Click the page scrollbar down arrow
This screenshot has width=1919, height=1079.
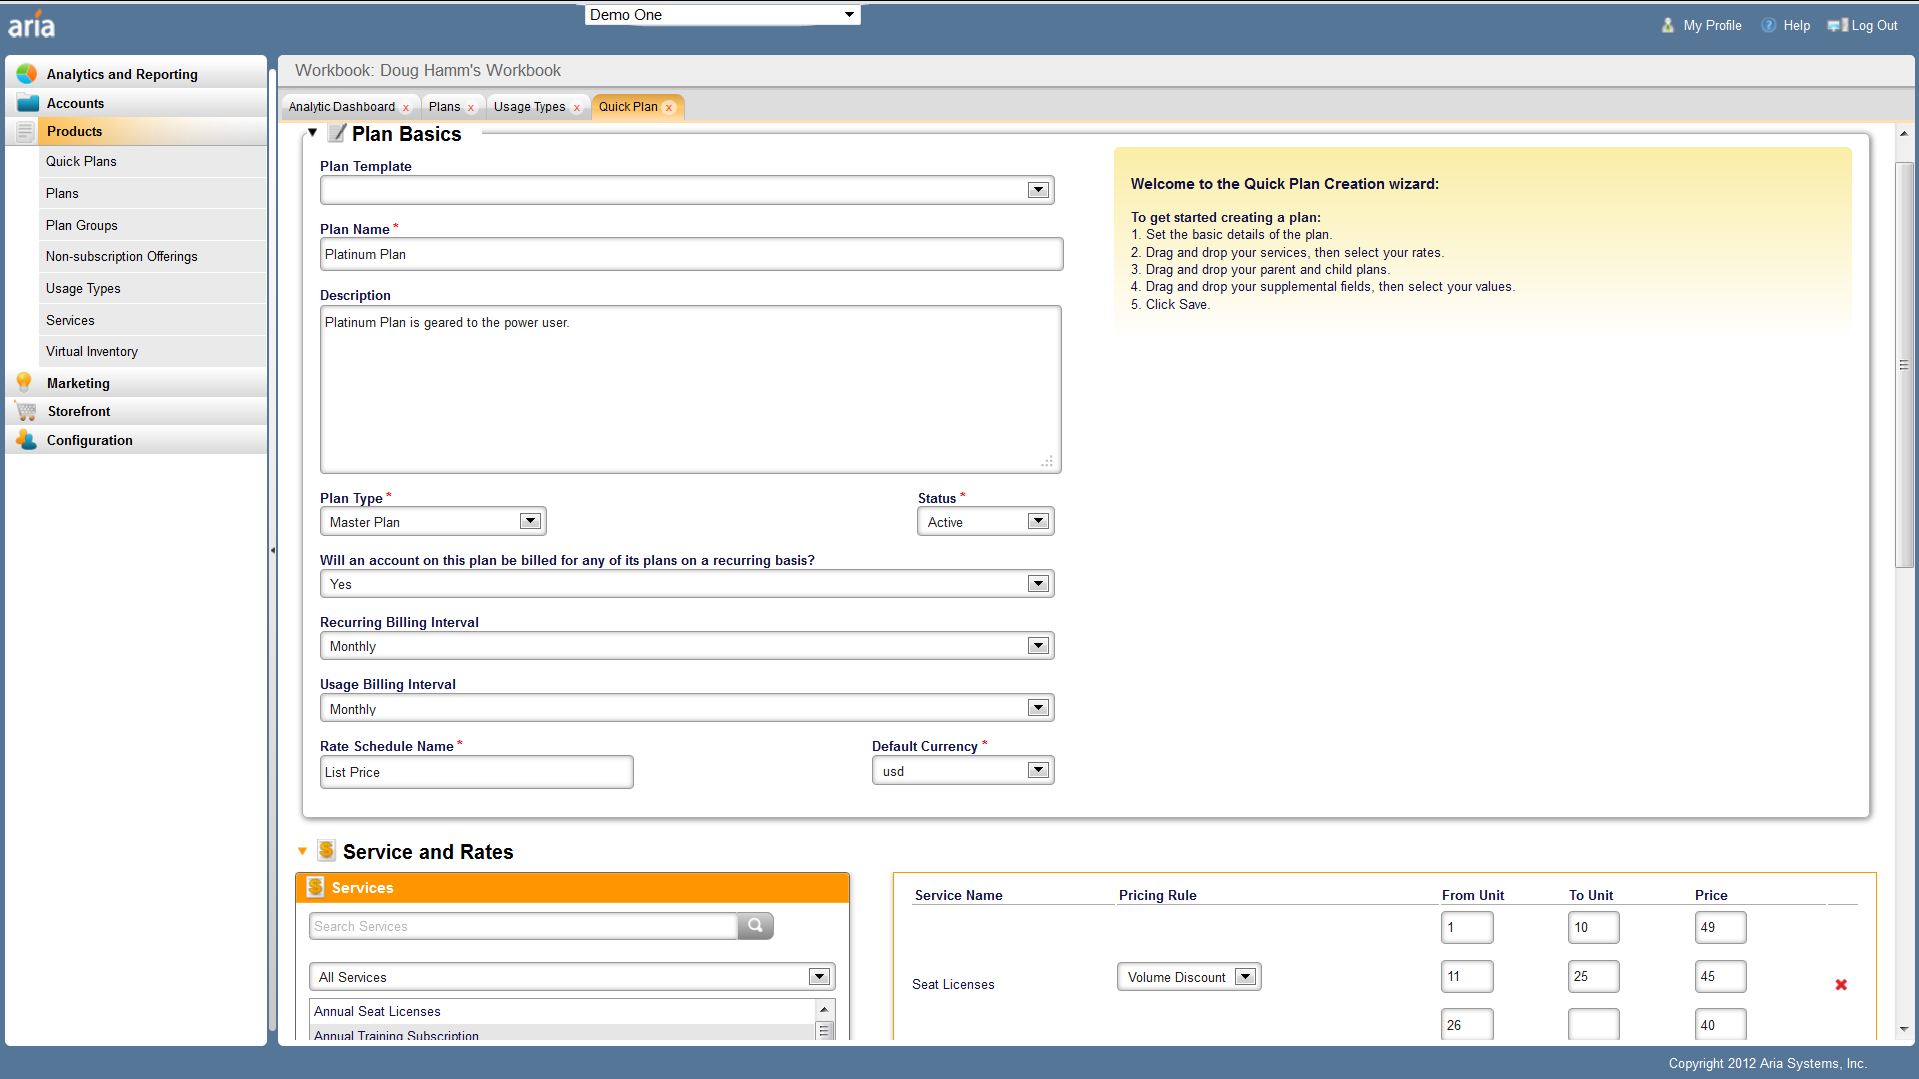pos(1904,1029)
